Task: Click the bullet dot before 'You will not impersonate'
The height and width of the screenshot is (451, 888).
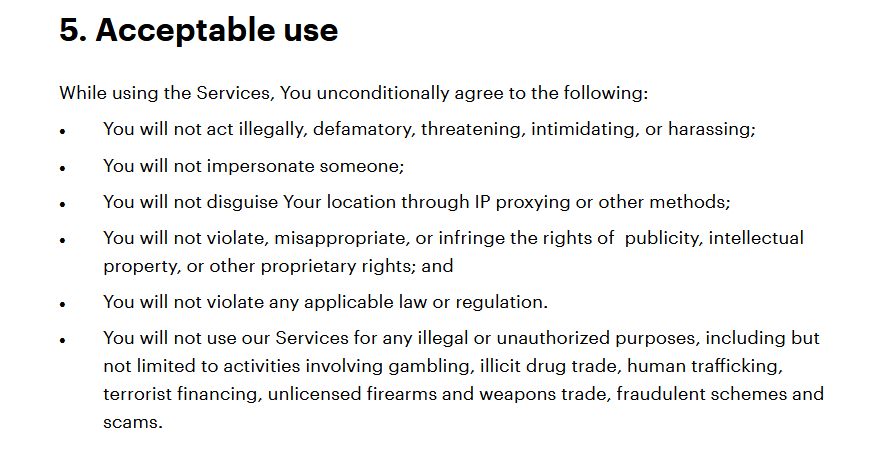Action: pyautogui.click(x=63, y=168)
